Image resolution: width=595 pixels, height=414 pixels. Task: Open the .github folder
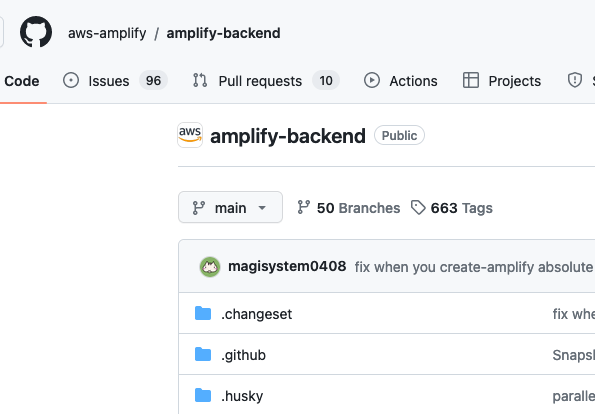click(x=243, y=355)
